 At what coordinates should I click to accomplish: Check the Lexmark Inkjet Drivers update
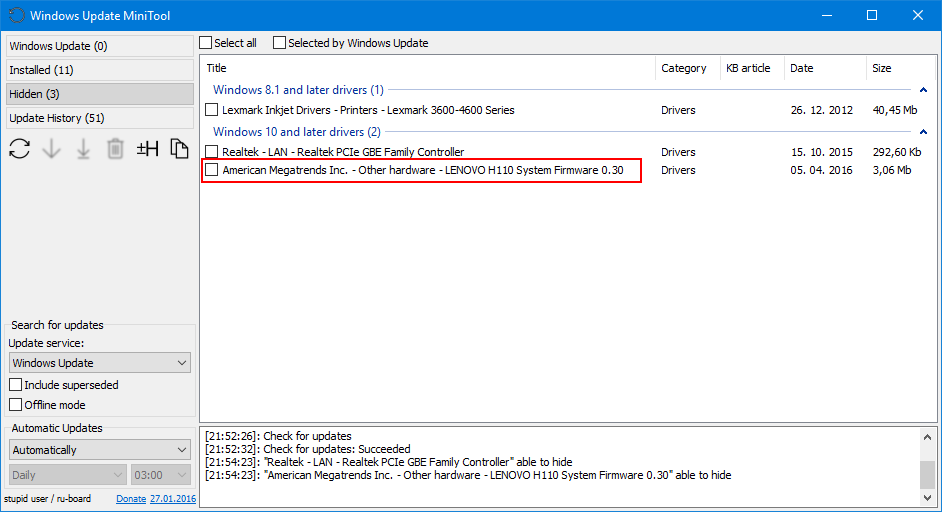click(x=211, y=110)
